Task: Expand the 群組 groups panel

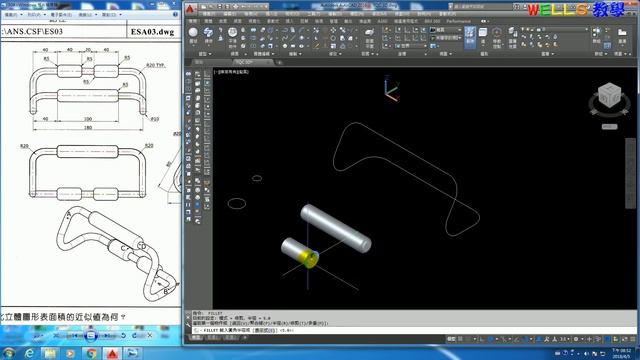Action: pyautogui.click(x=600, y=54)
